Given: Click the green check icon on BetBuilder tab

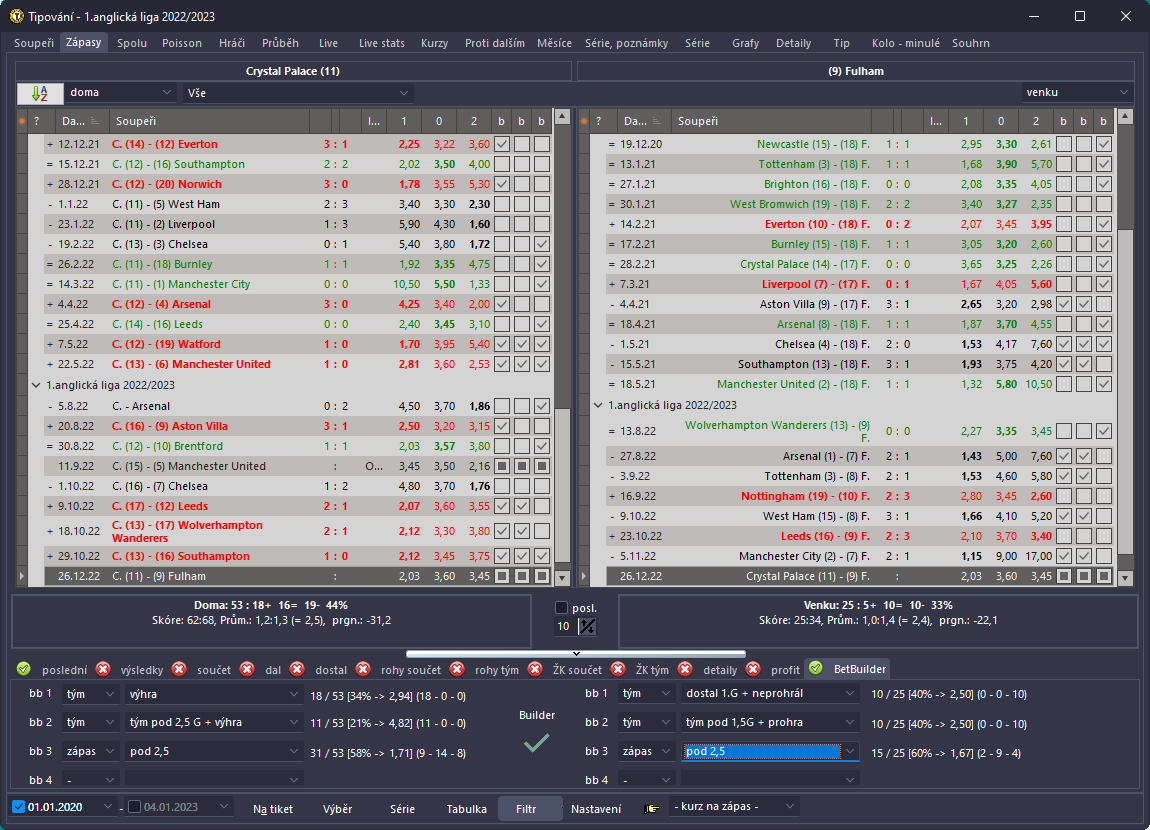Looking at the screenshot, I should tap(816, 668).
